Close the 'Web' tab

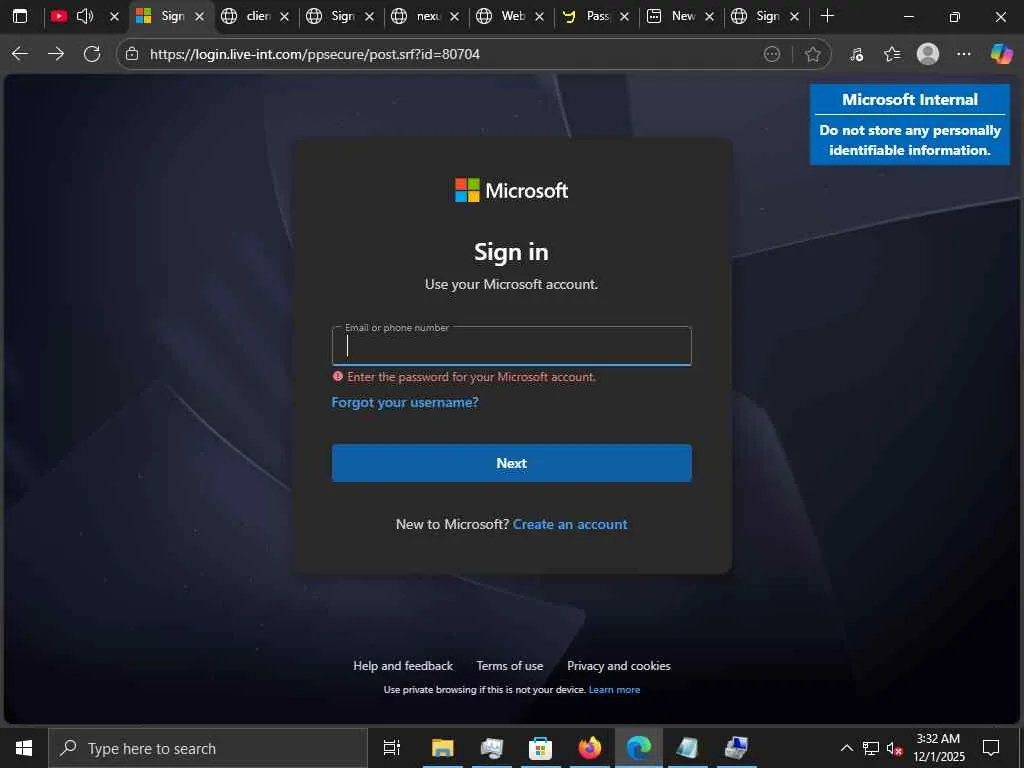539,16
